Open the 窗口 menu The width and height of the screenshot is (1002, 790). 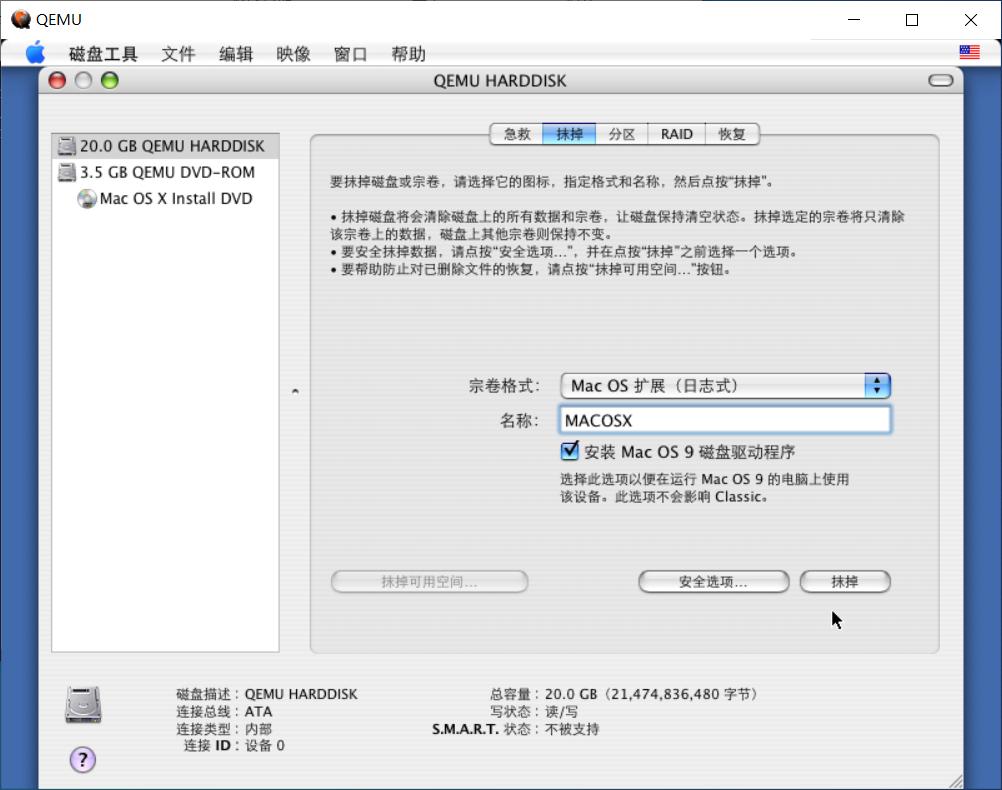(x=351, y=54)
